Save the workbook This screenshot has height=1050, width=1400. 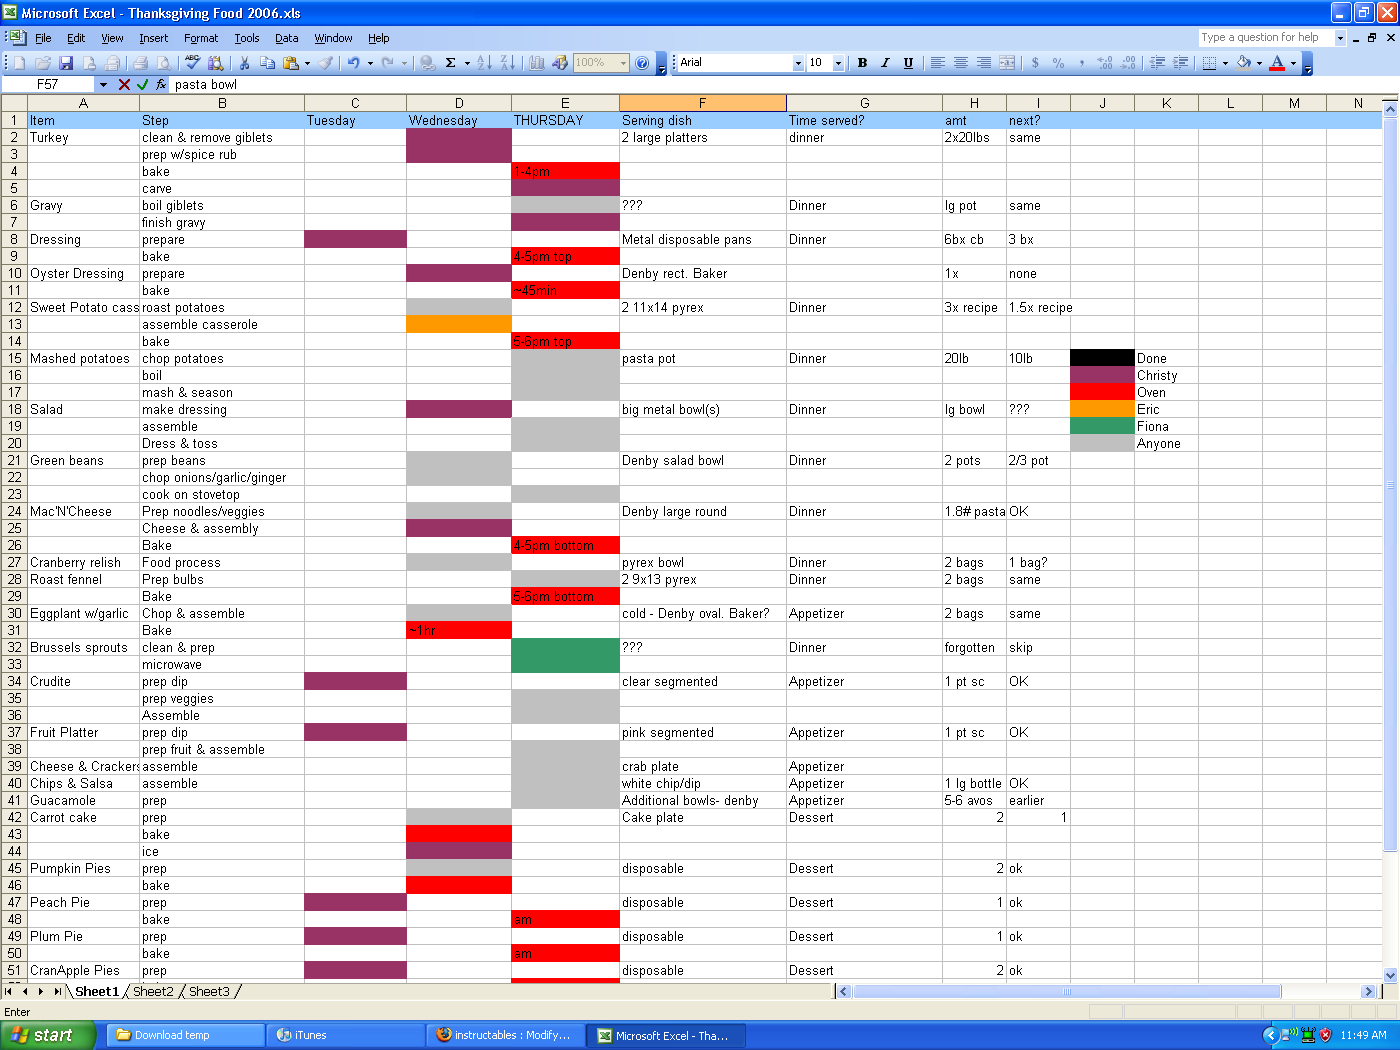(66, 62)
